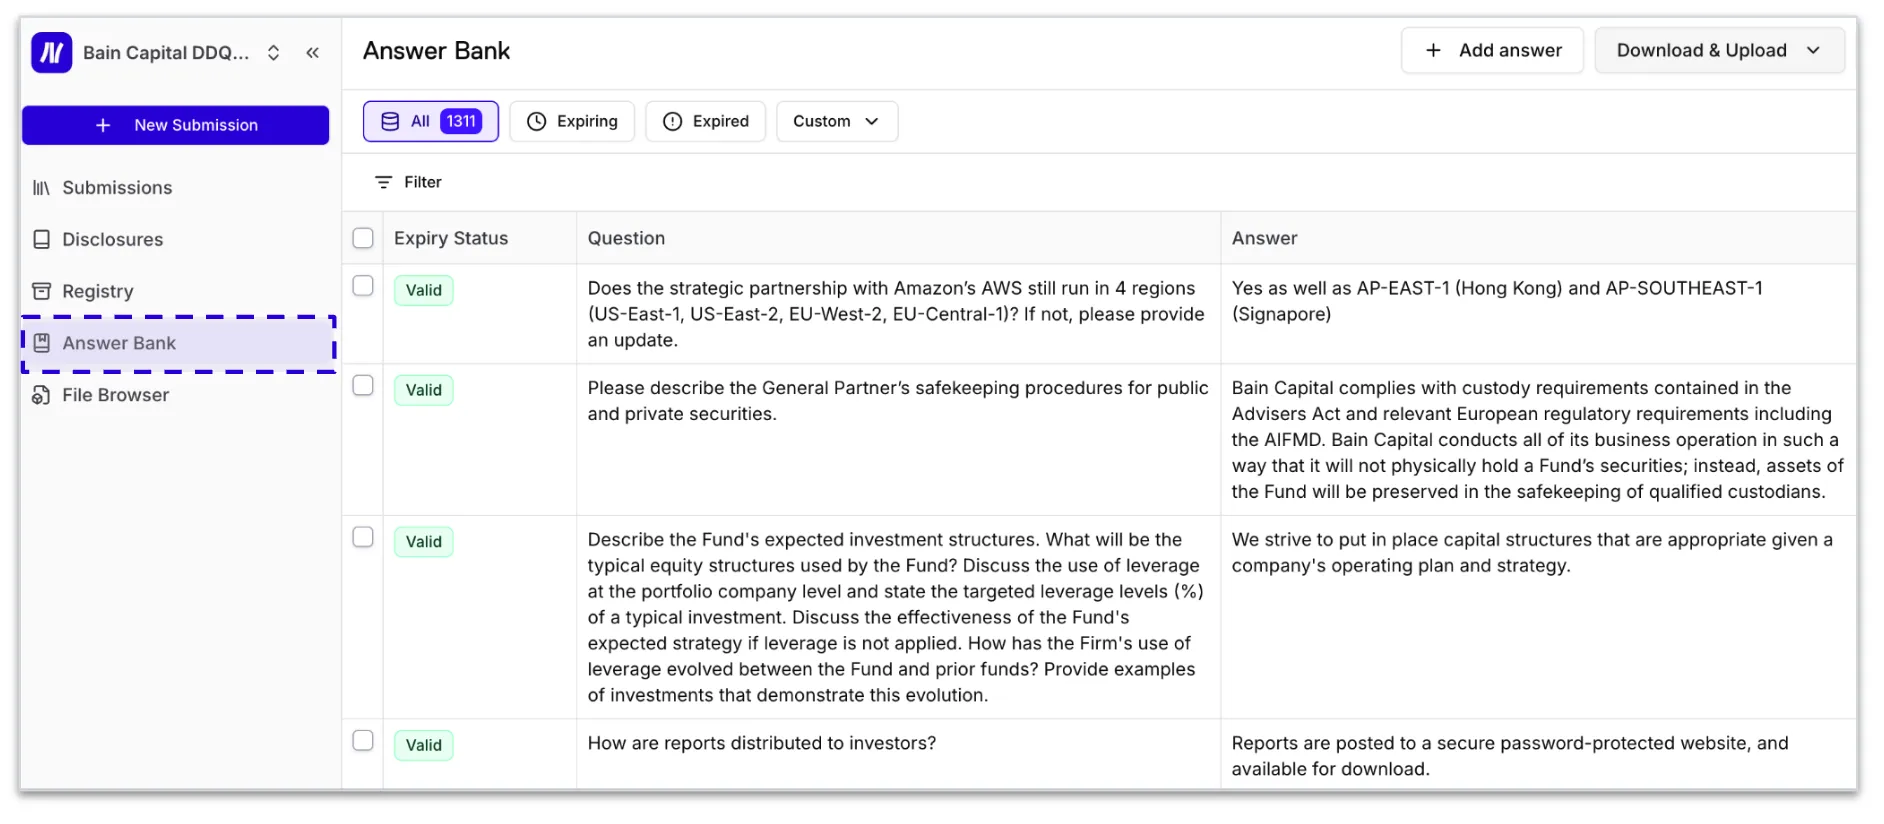Collapse the sidebar with double-chevron icon

(313, 53)
